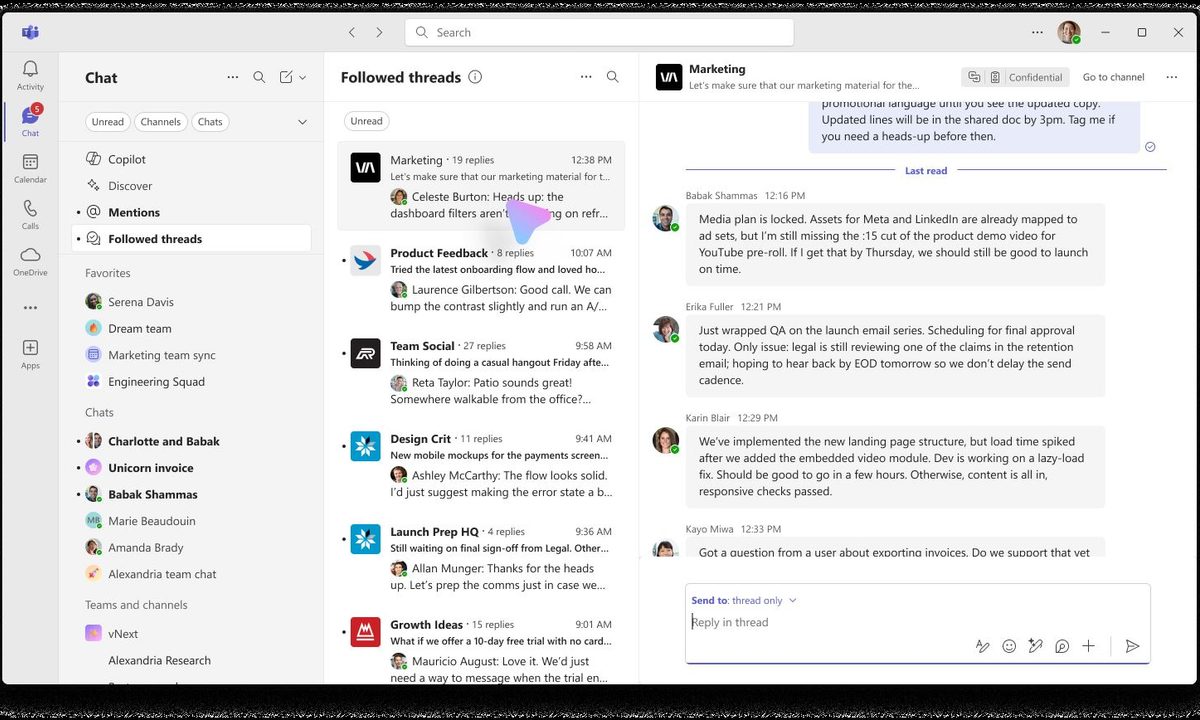The width and height of the screenshot is (1200, 720).
Task: Toggle the Unread chip under Followed threads
Action: pyautogui.click(x=366, y=121)
